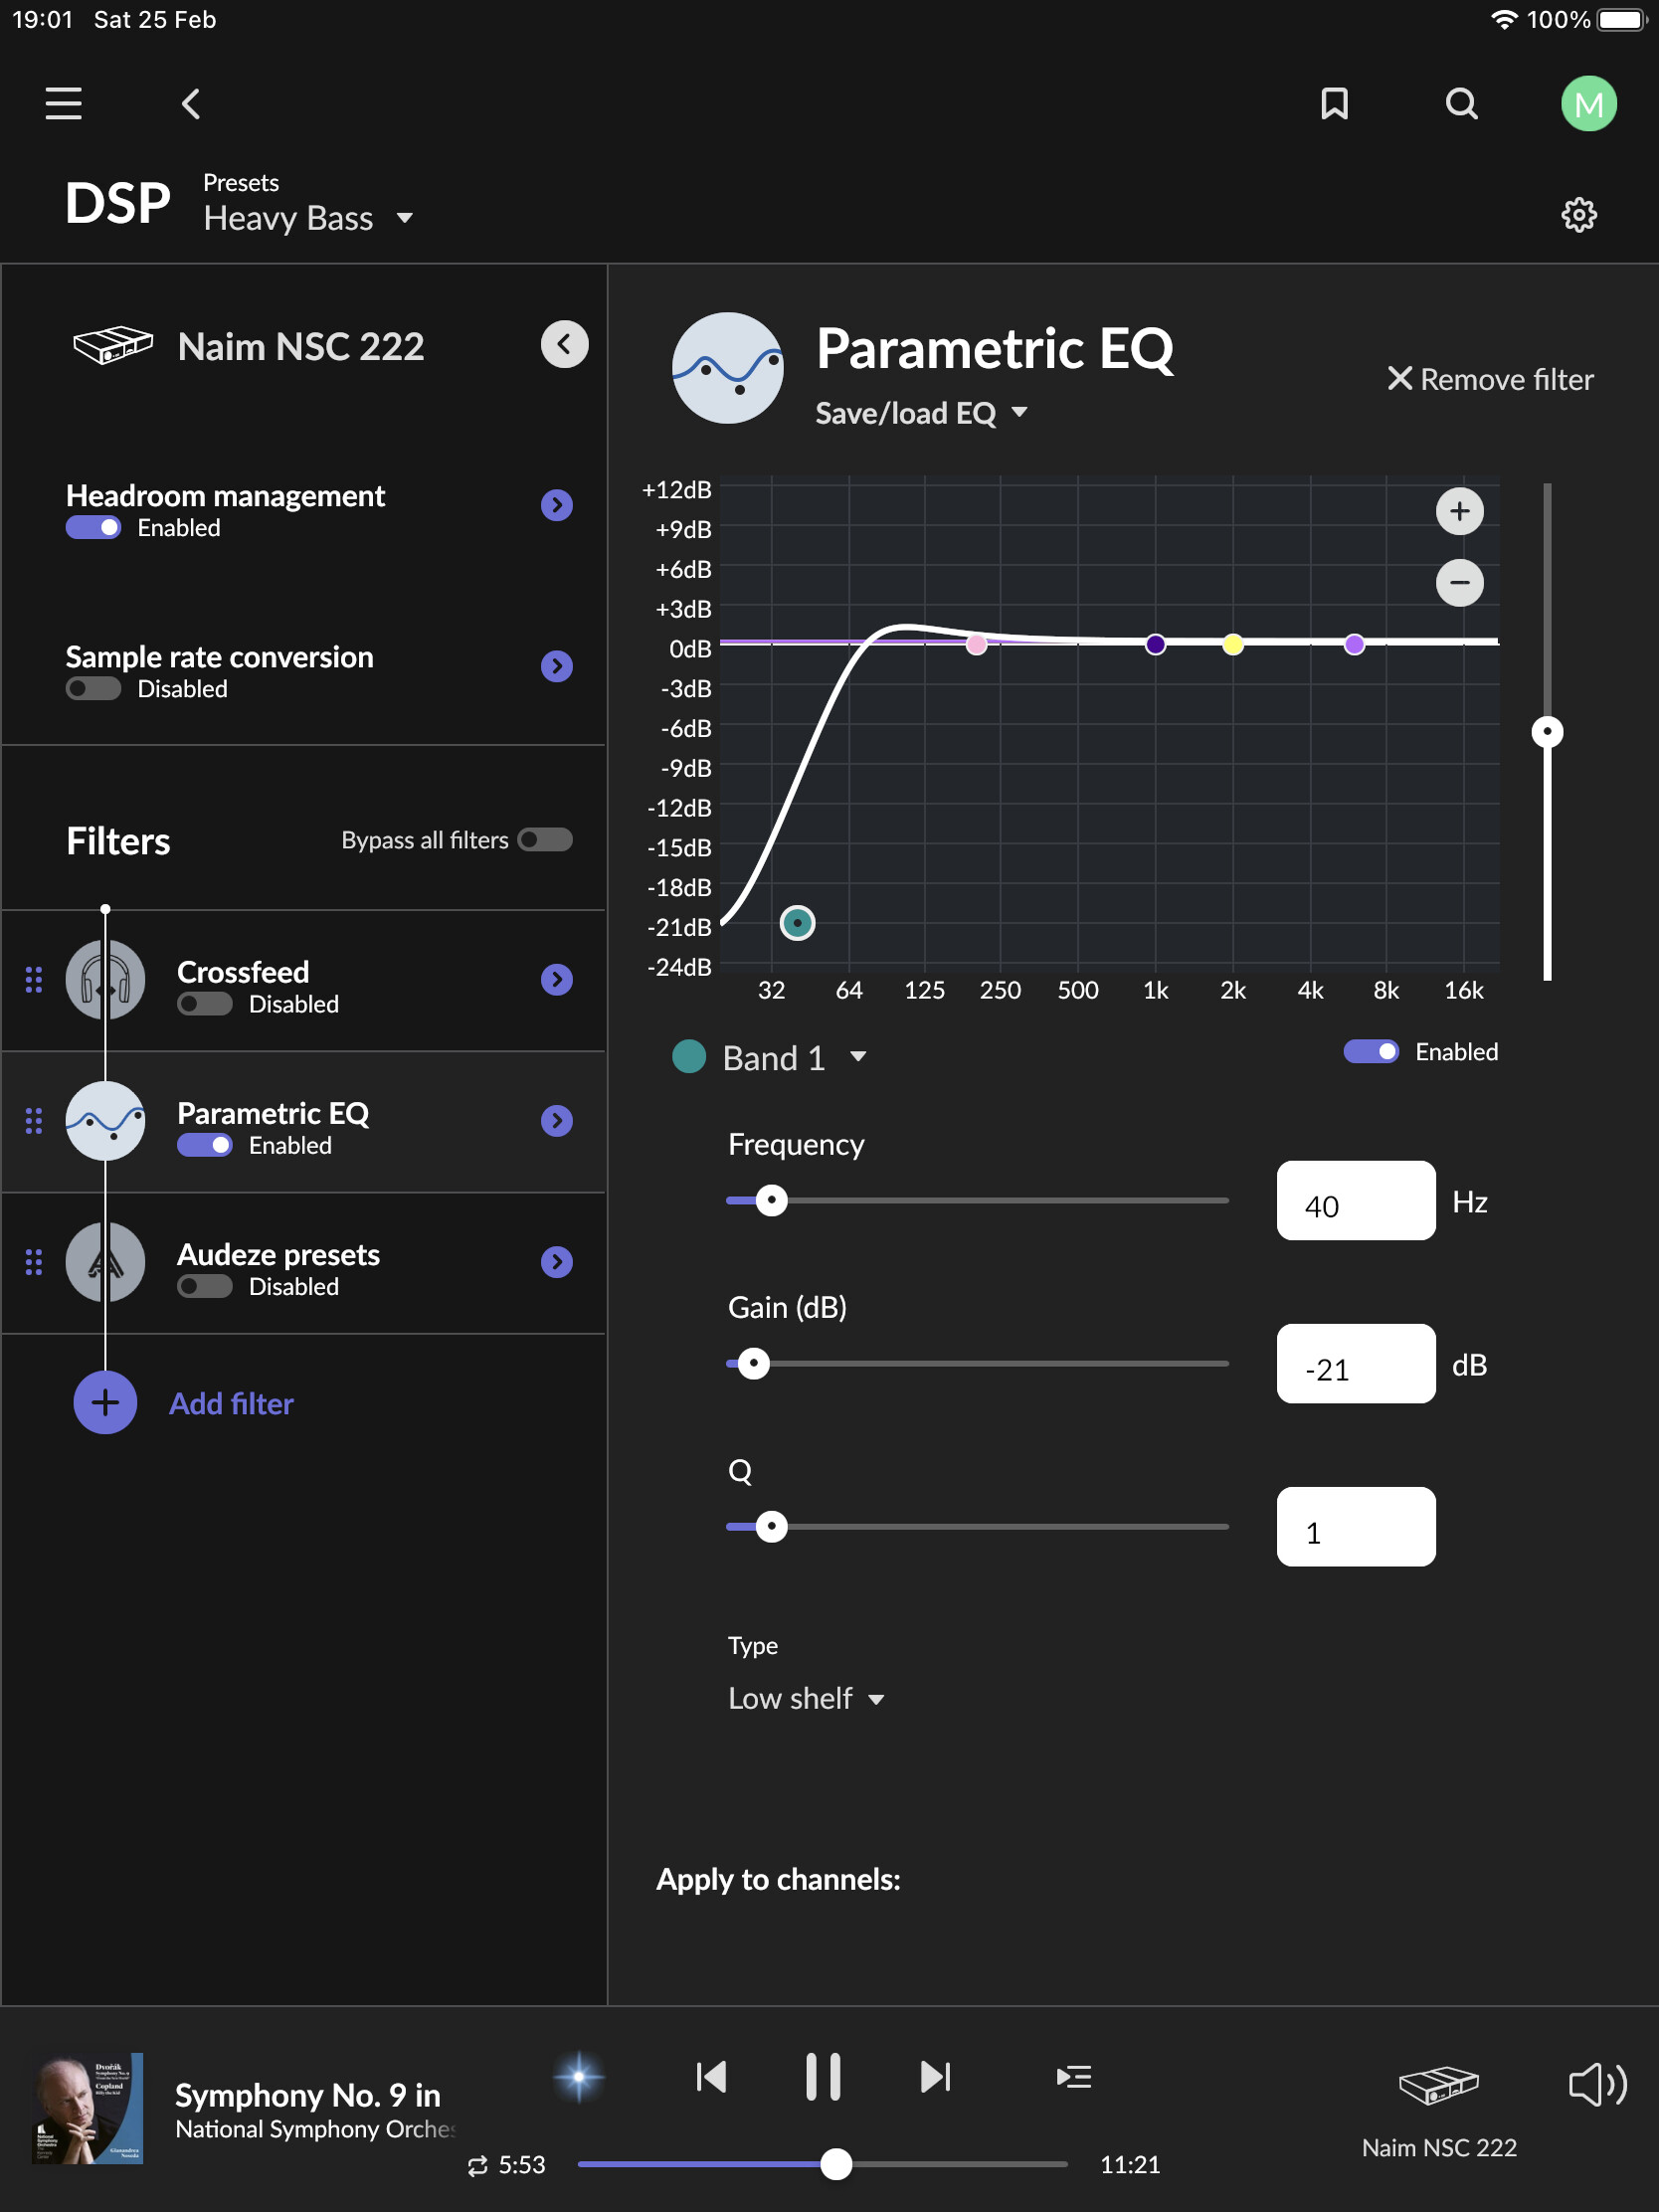The height and width of the screenshot is (2212, 1659).
Task: Open the play queue icon
Action: pos(1073,2077)
